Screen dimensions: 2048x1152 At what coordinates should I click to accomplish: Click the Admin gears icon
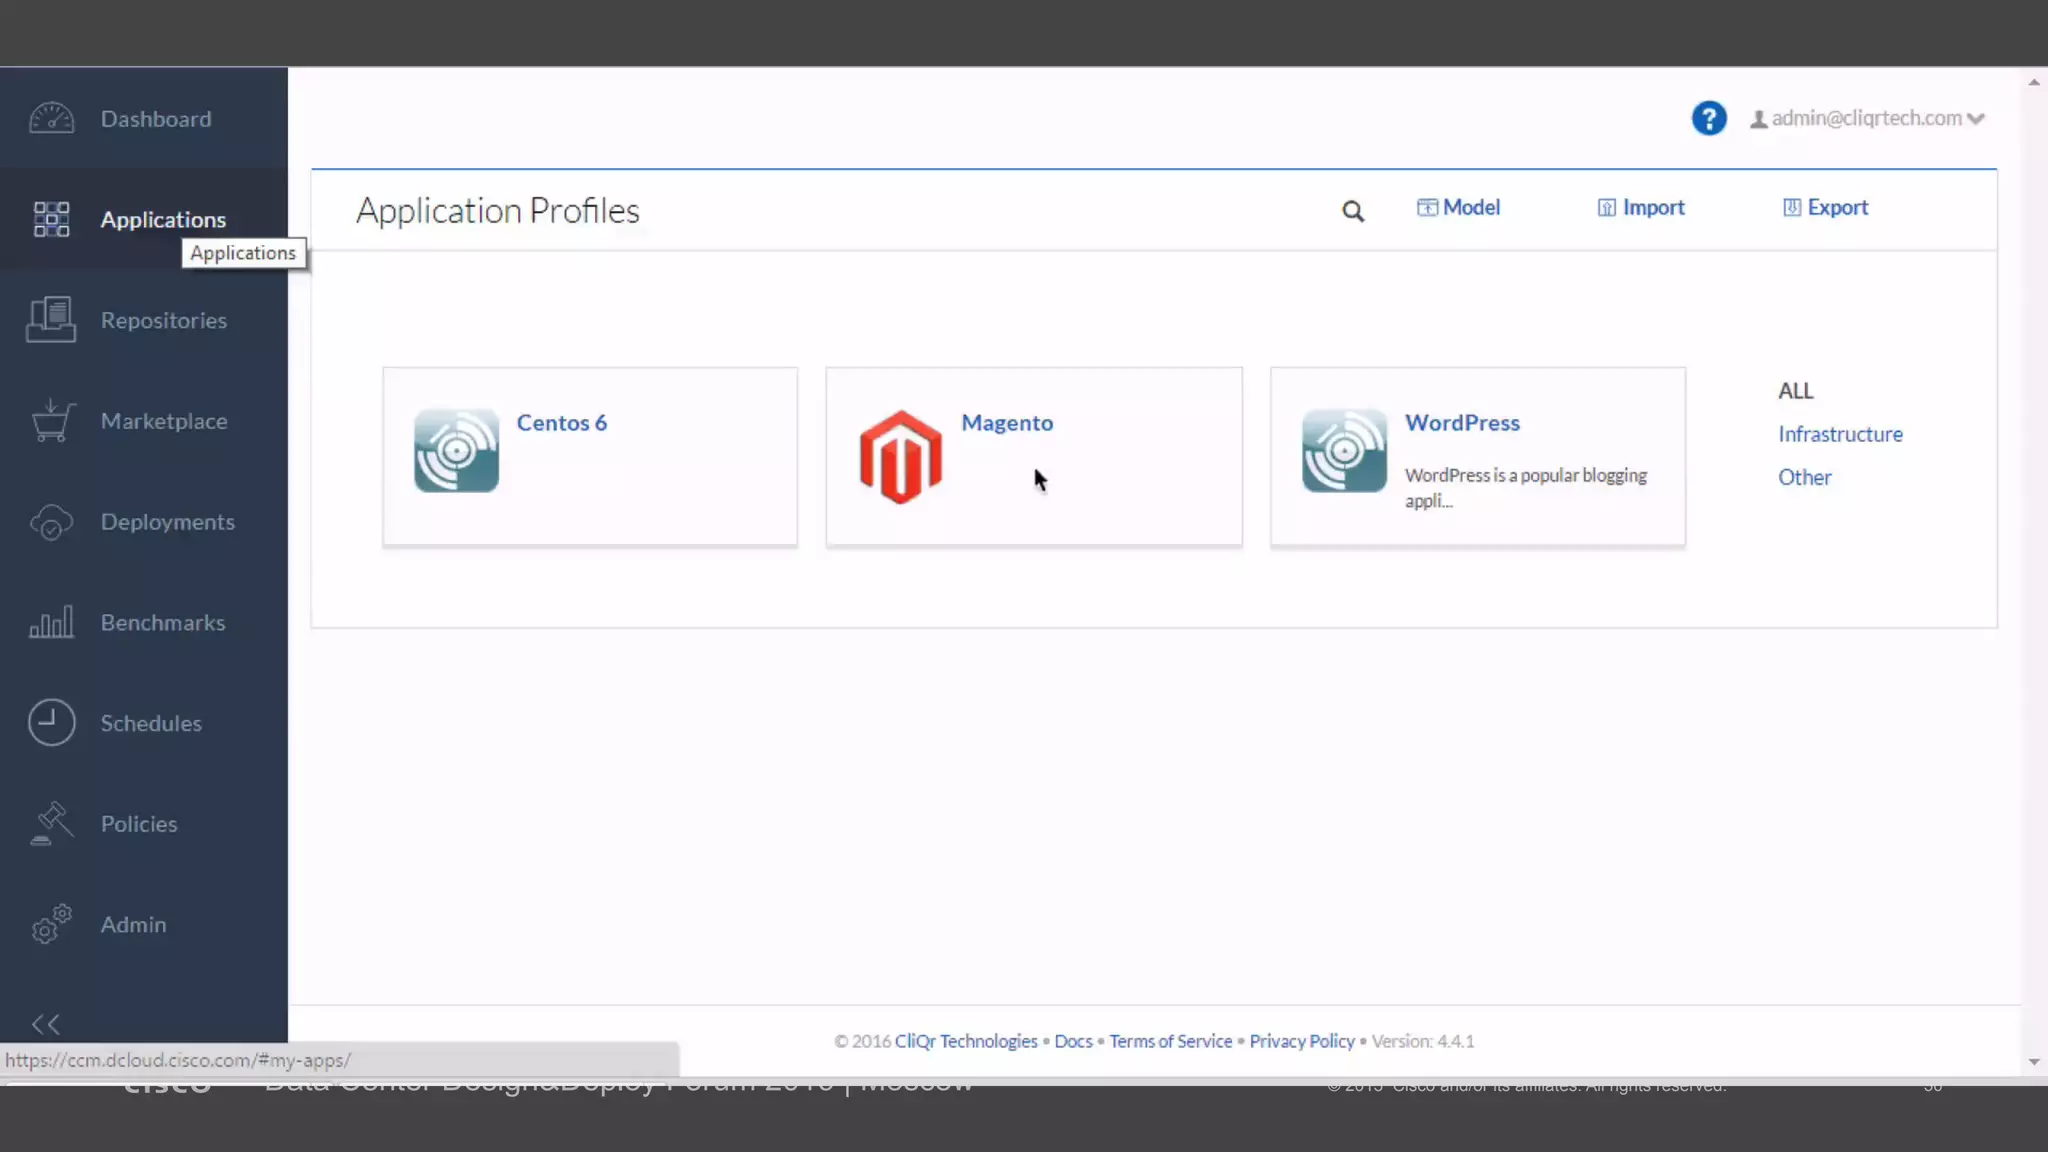tap(51, 924)
